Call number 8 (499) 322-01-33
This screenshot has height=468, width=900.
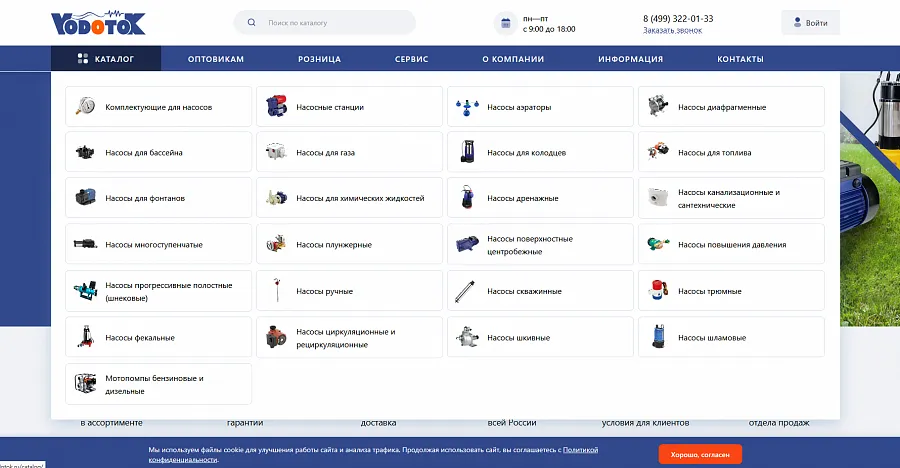(x=678, y=18)
